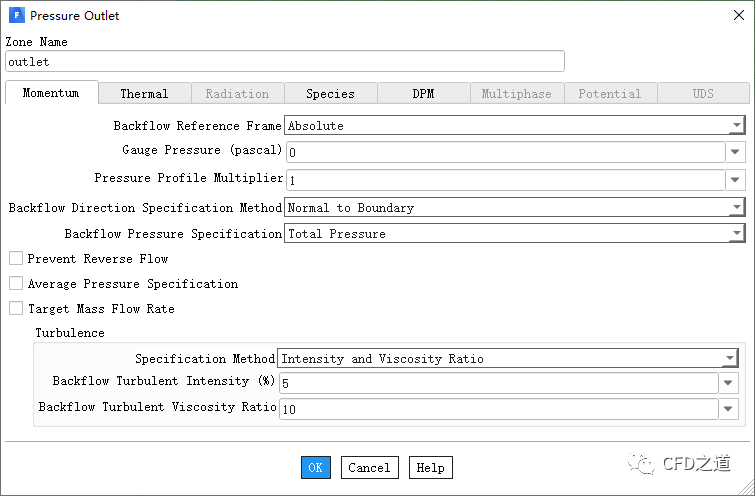Screen dimensions: 755x496
Task: Open the Species tab
Action: click(330, 93)
